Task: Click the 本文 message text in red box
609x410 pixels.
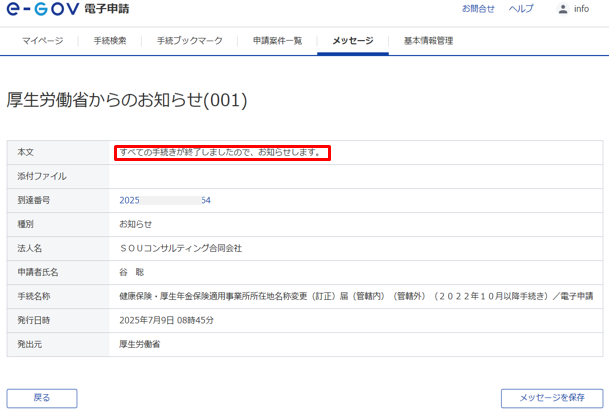Action: click(221, 153)
